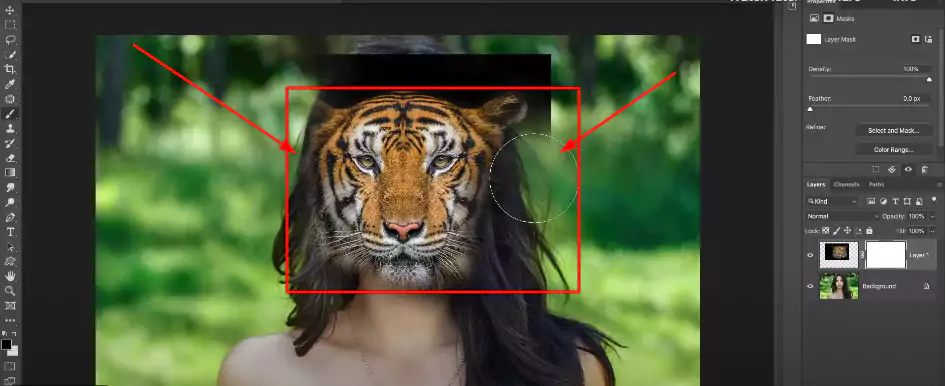Screen dimensions: 946x386
Task: Select the Path Selection tool
Action: 10,247
